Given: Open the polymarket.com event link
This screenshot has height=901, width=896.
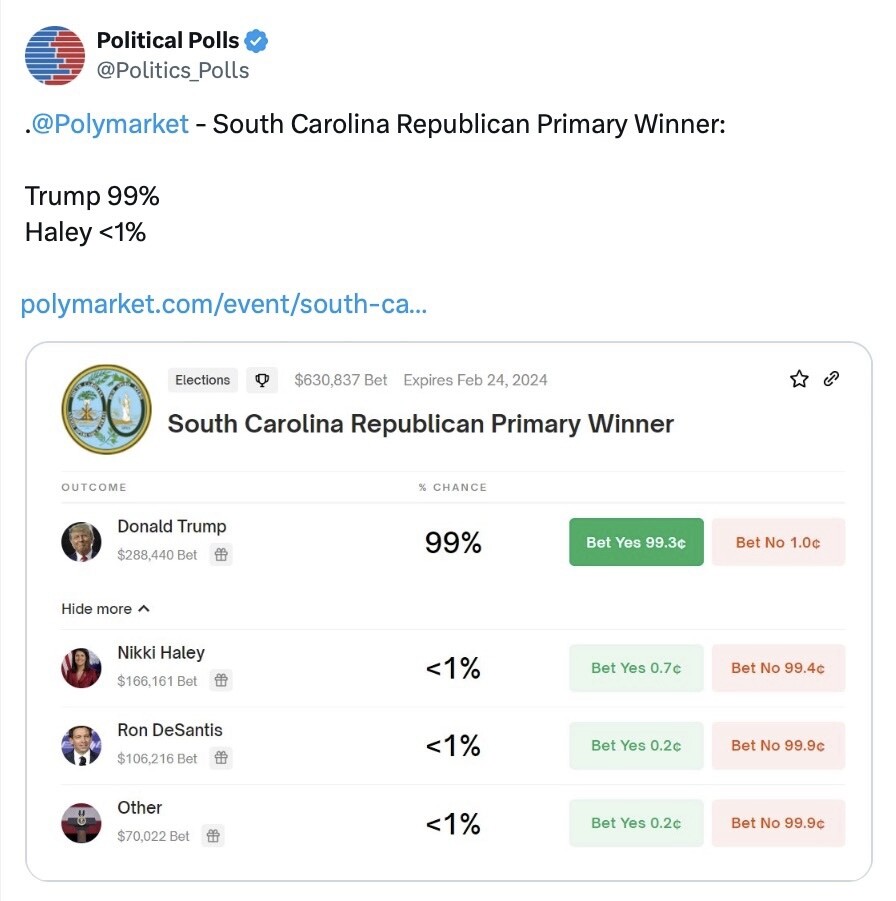Looking at the screenshot, I should coord(224,304).
